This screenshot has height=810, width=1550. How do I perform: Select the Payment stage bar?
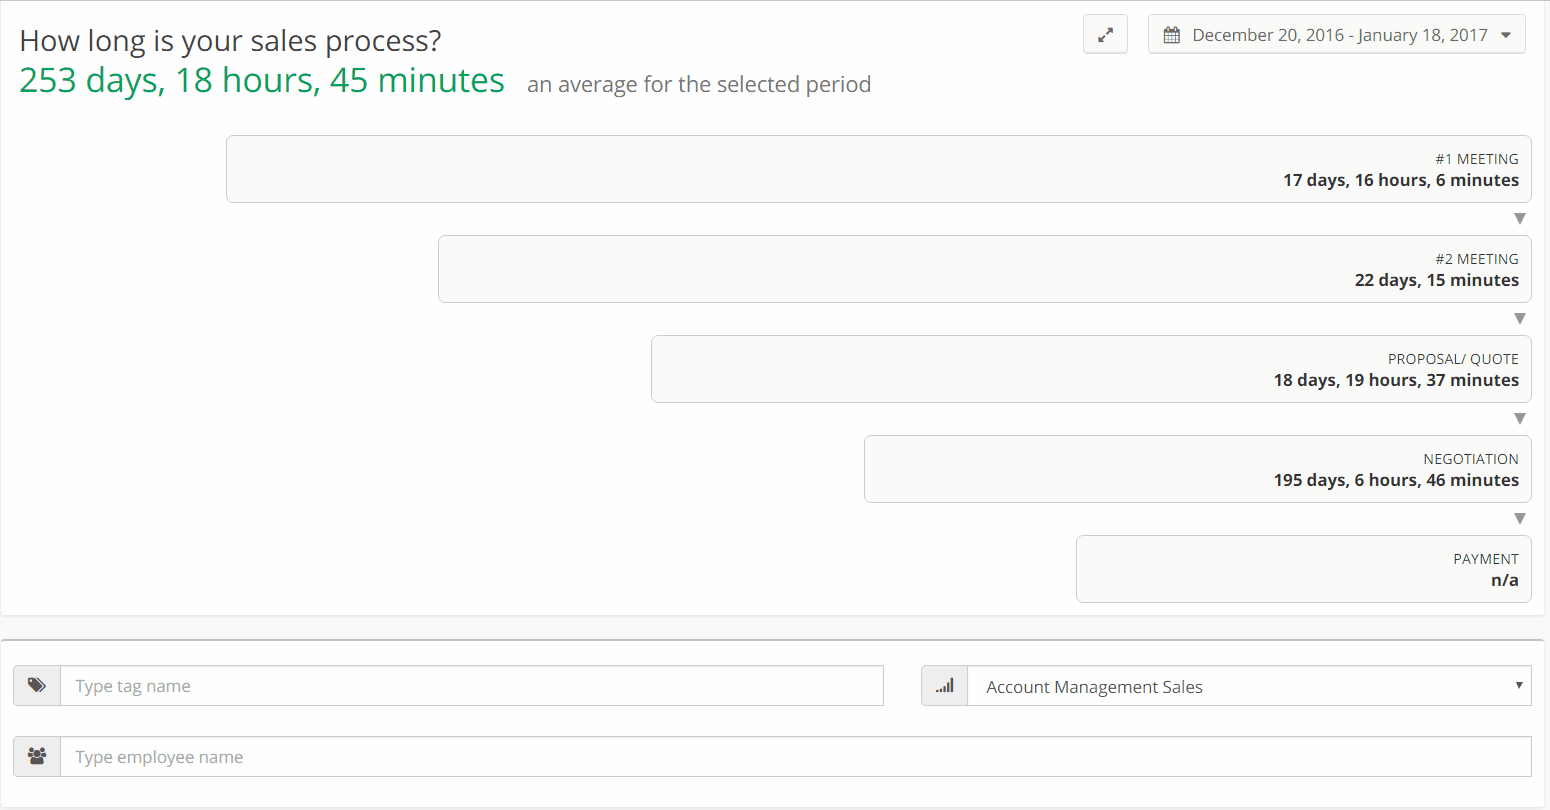coord(1304,569)
